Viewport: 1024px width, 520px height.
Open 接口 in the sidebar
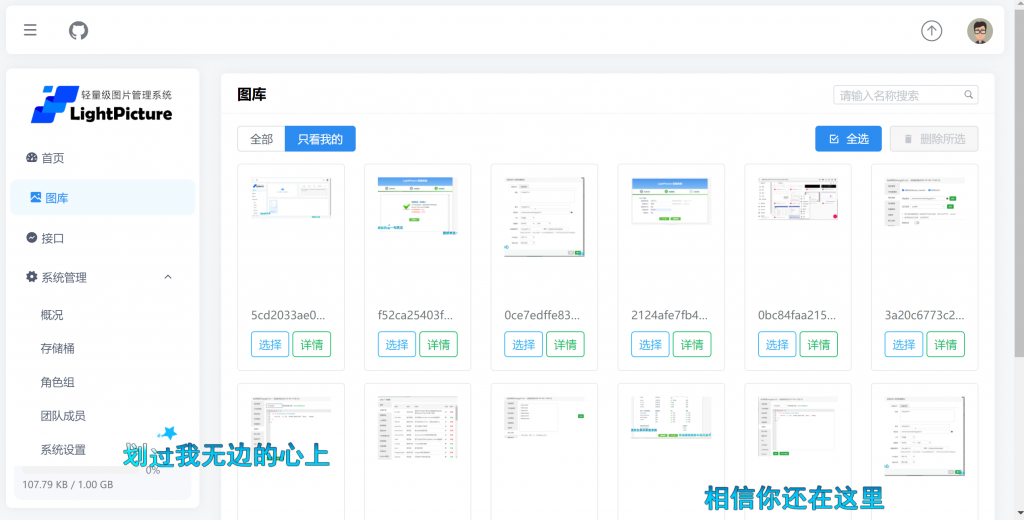(103, 238)
